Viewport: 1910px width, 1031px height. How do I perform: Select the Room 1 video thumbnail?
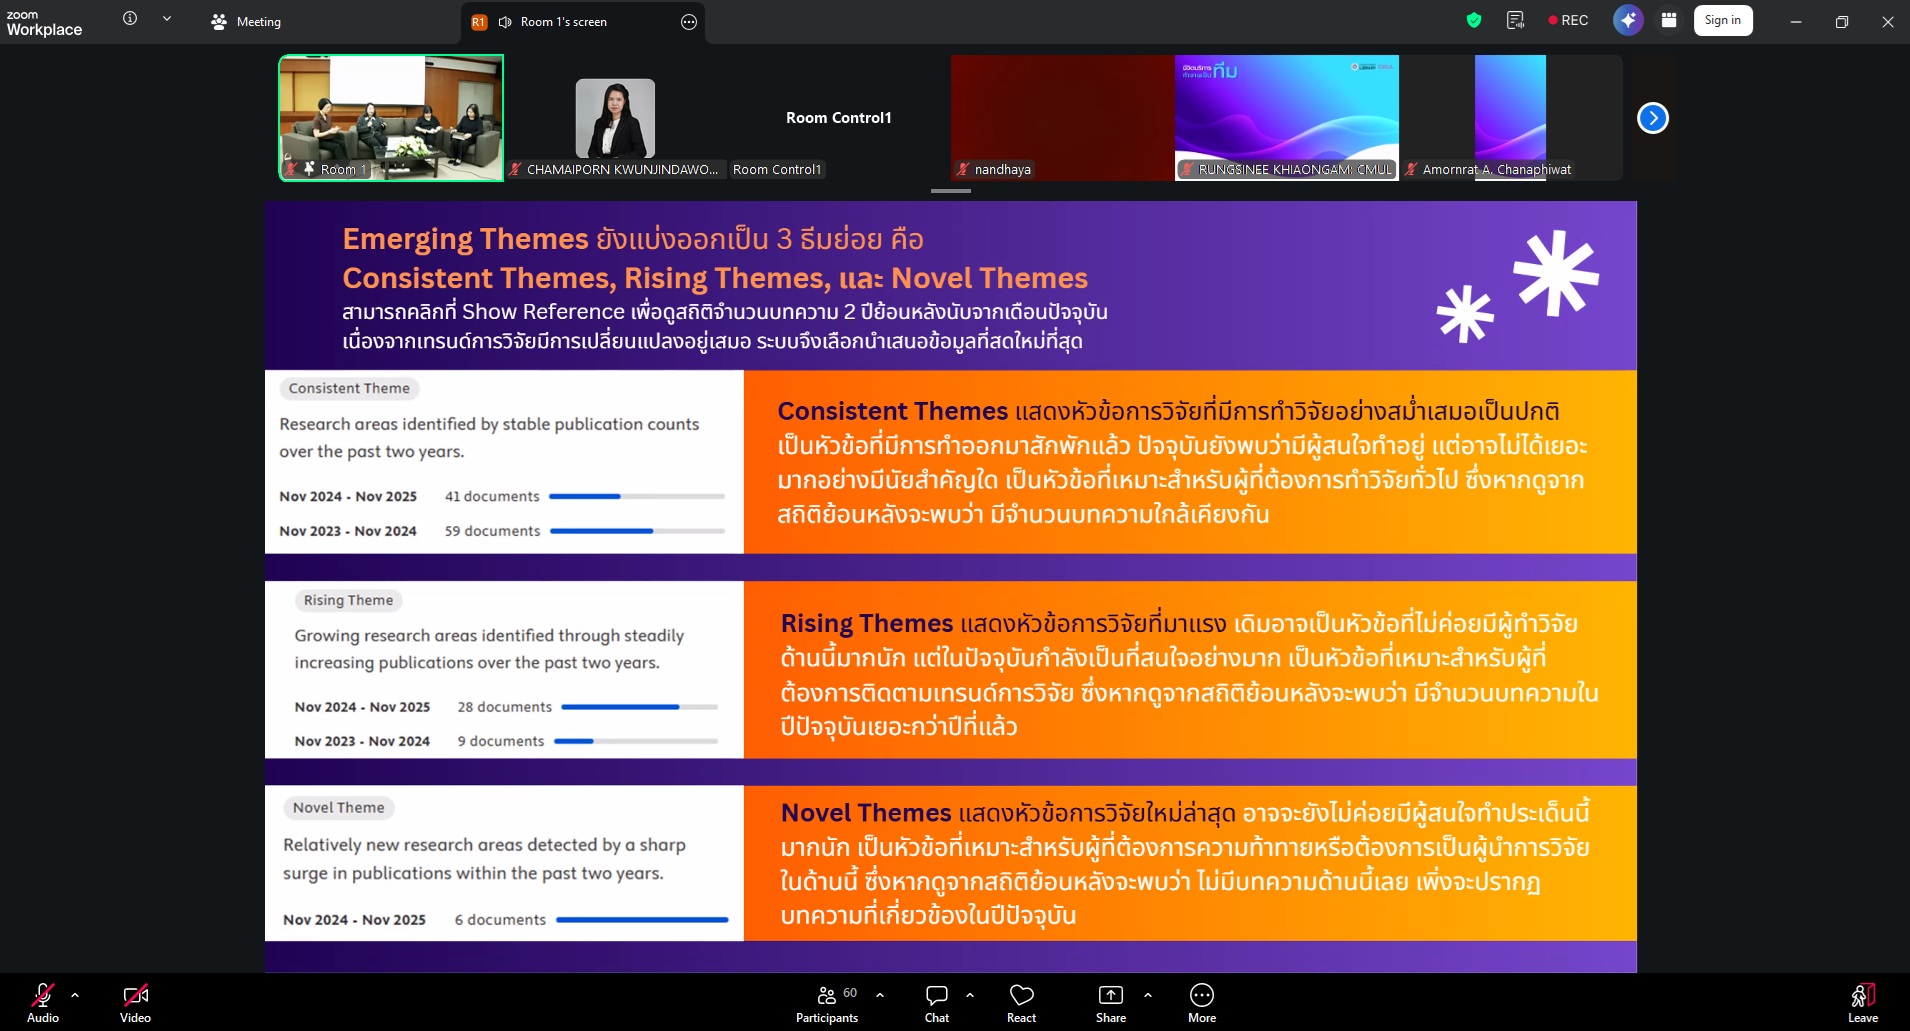click(x=391, y=118)
